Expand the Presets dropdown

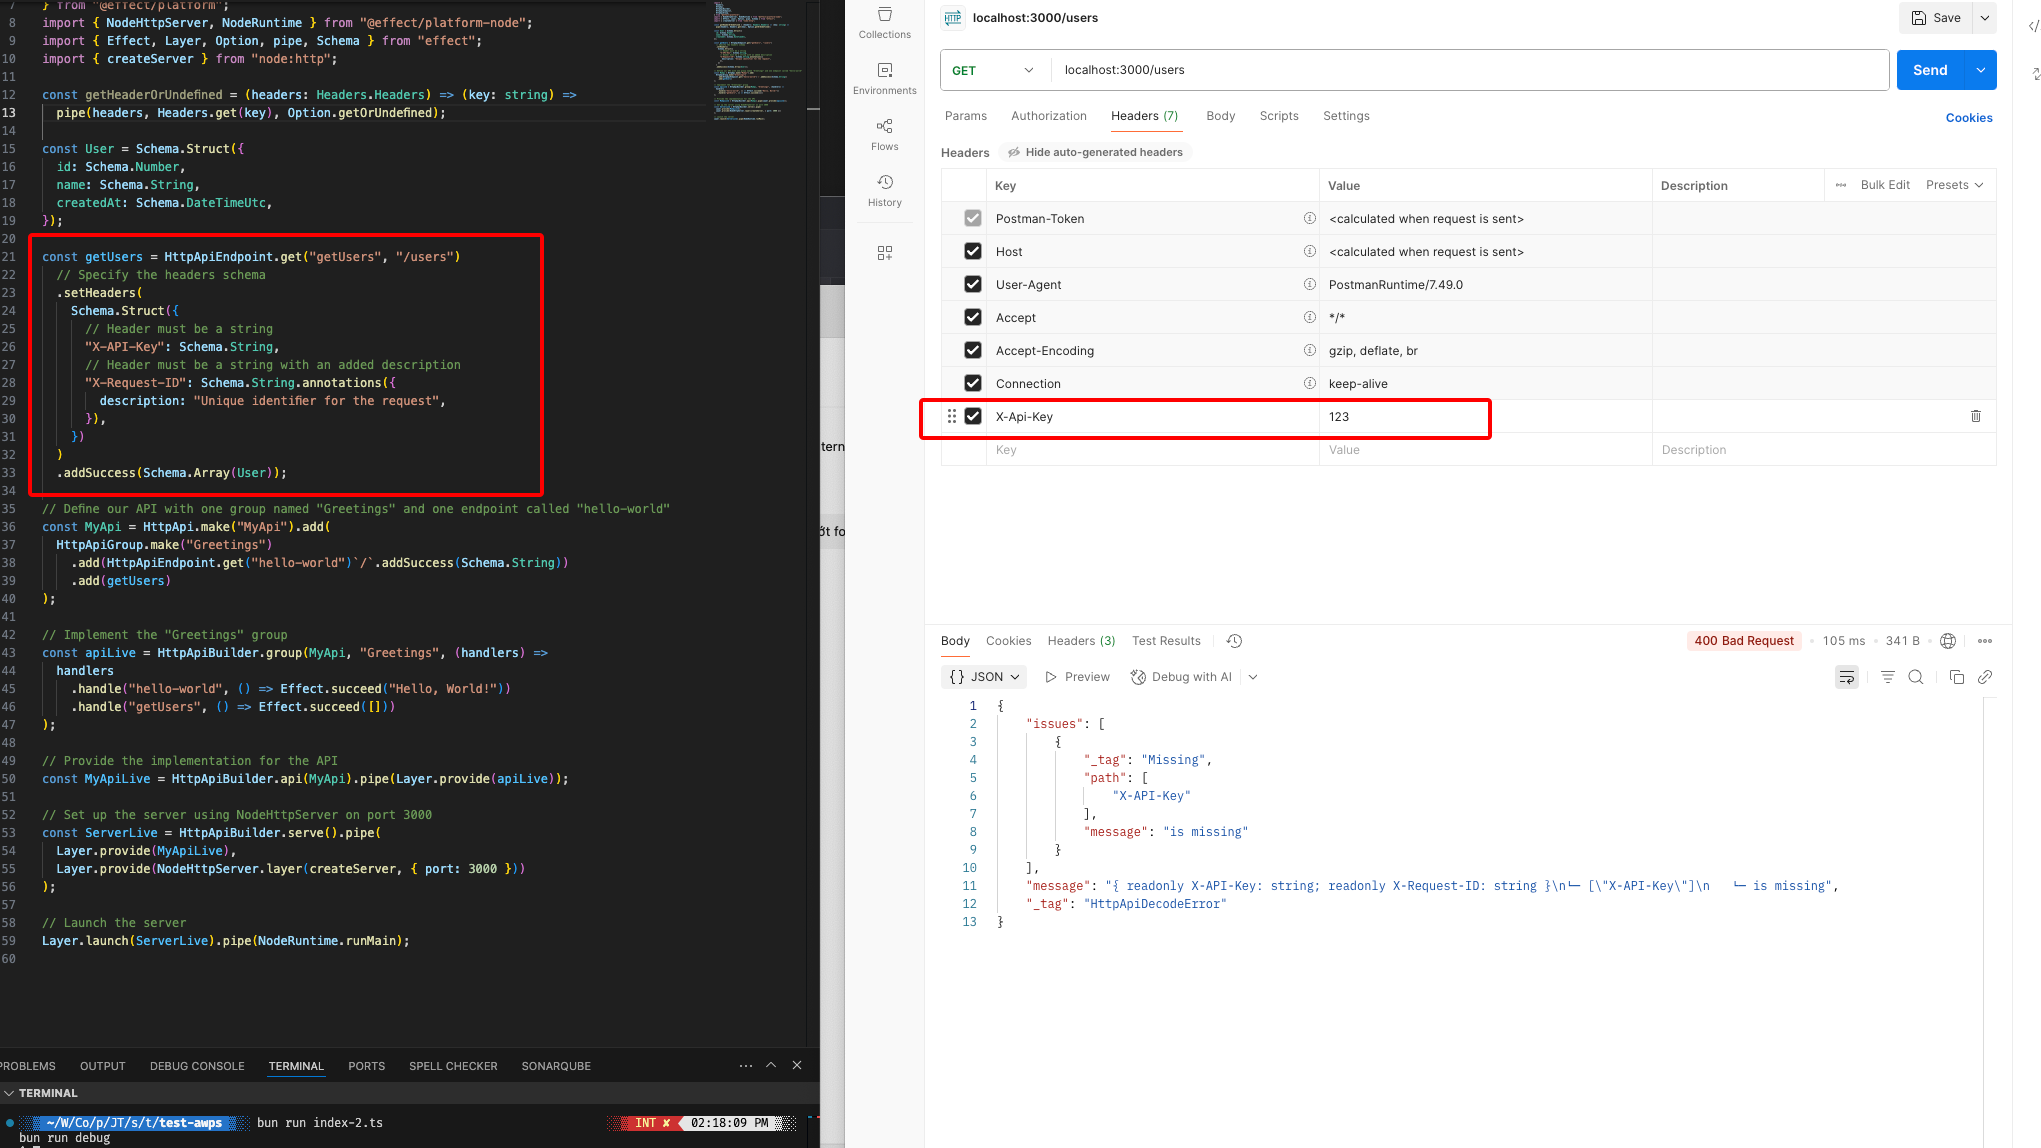click(x=1954, y=185)
